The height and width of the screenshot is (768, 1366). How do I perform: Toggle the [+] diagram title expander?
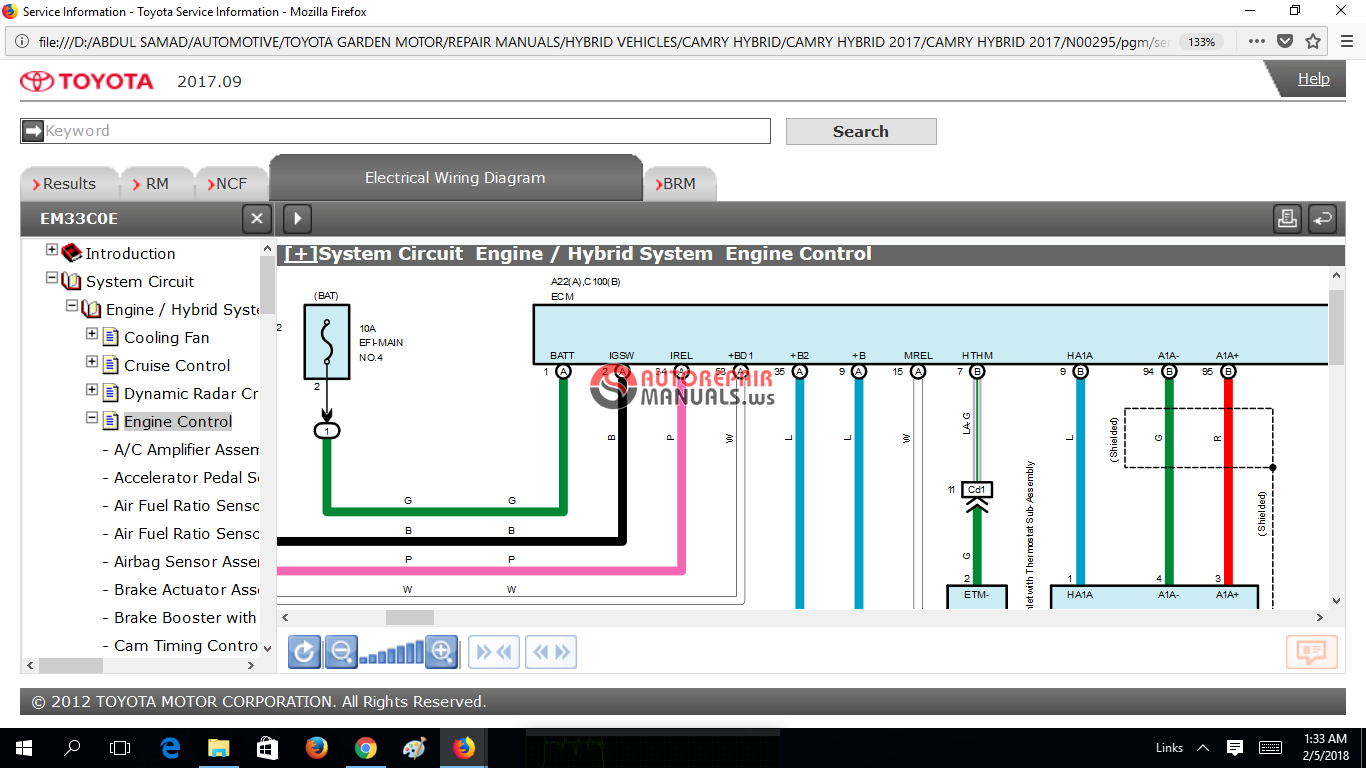coord(300,254)
